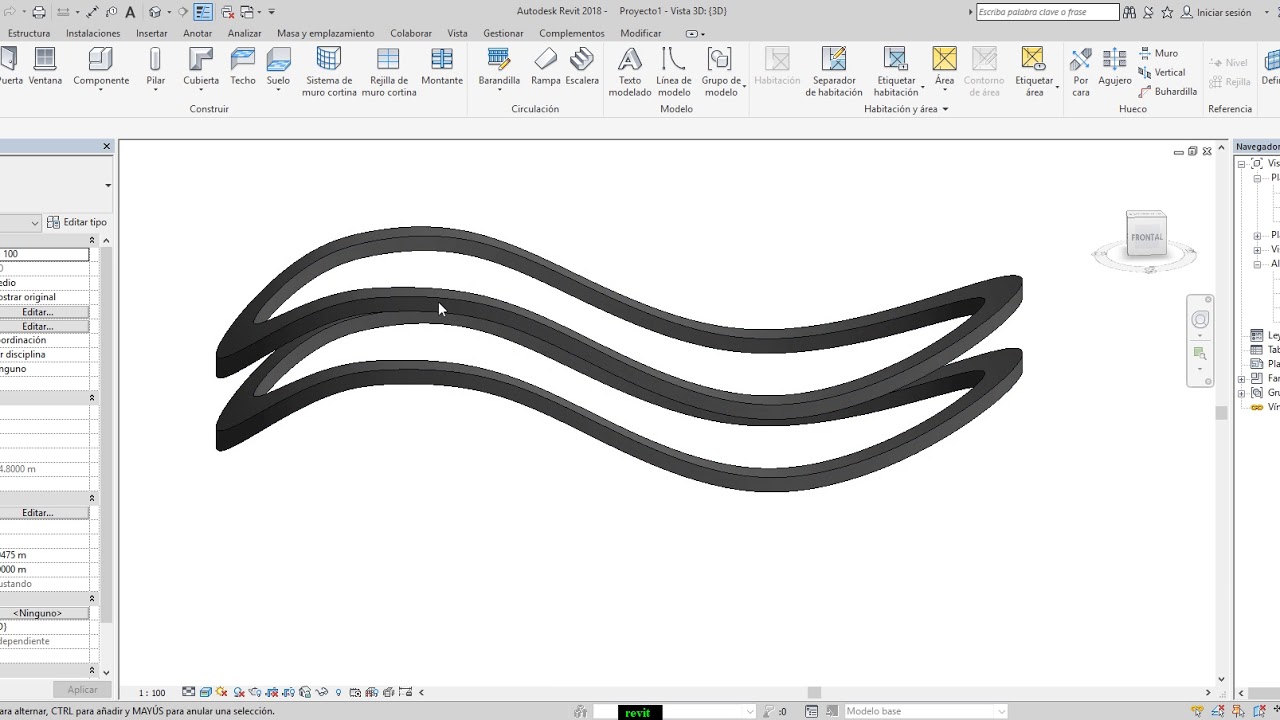
Task: Click the horizontal scrollbar thumb of view
Action: click(814, 692)
